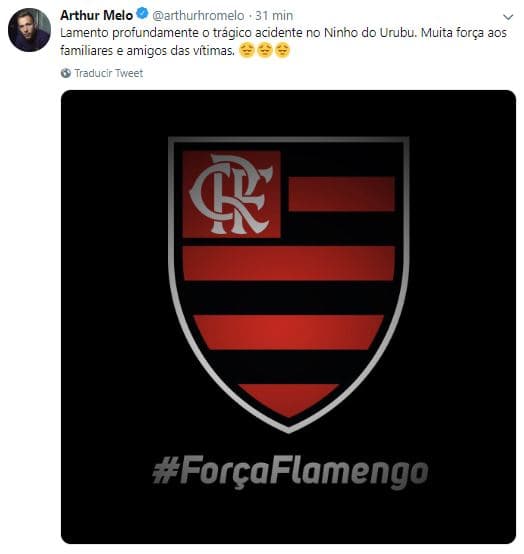The height and width of the screenshot is (554, 524).
Task: Open the @arthurhromelo handle link
Action: coord(198,16)
